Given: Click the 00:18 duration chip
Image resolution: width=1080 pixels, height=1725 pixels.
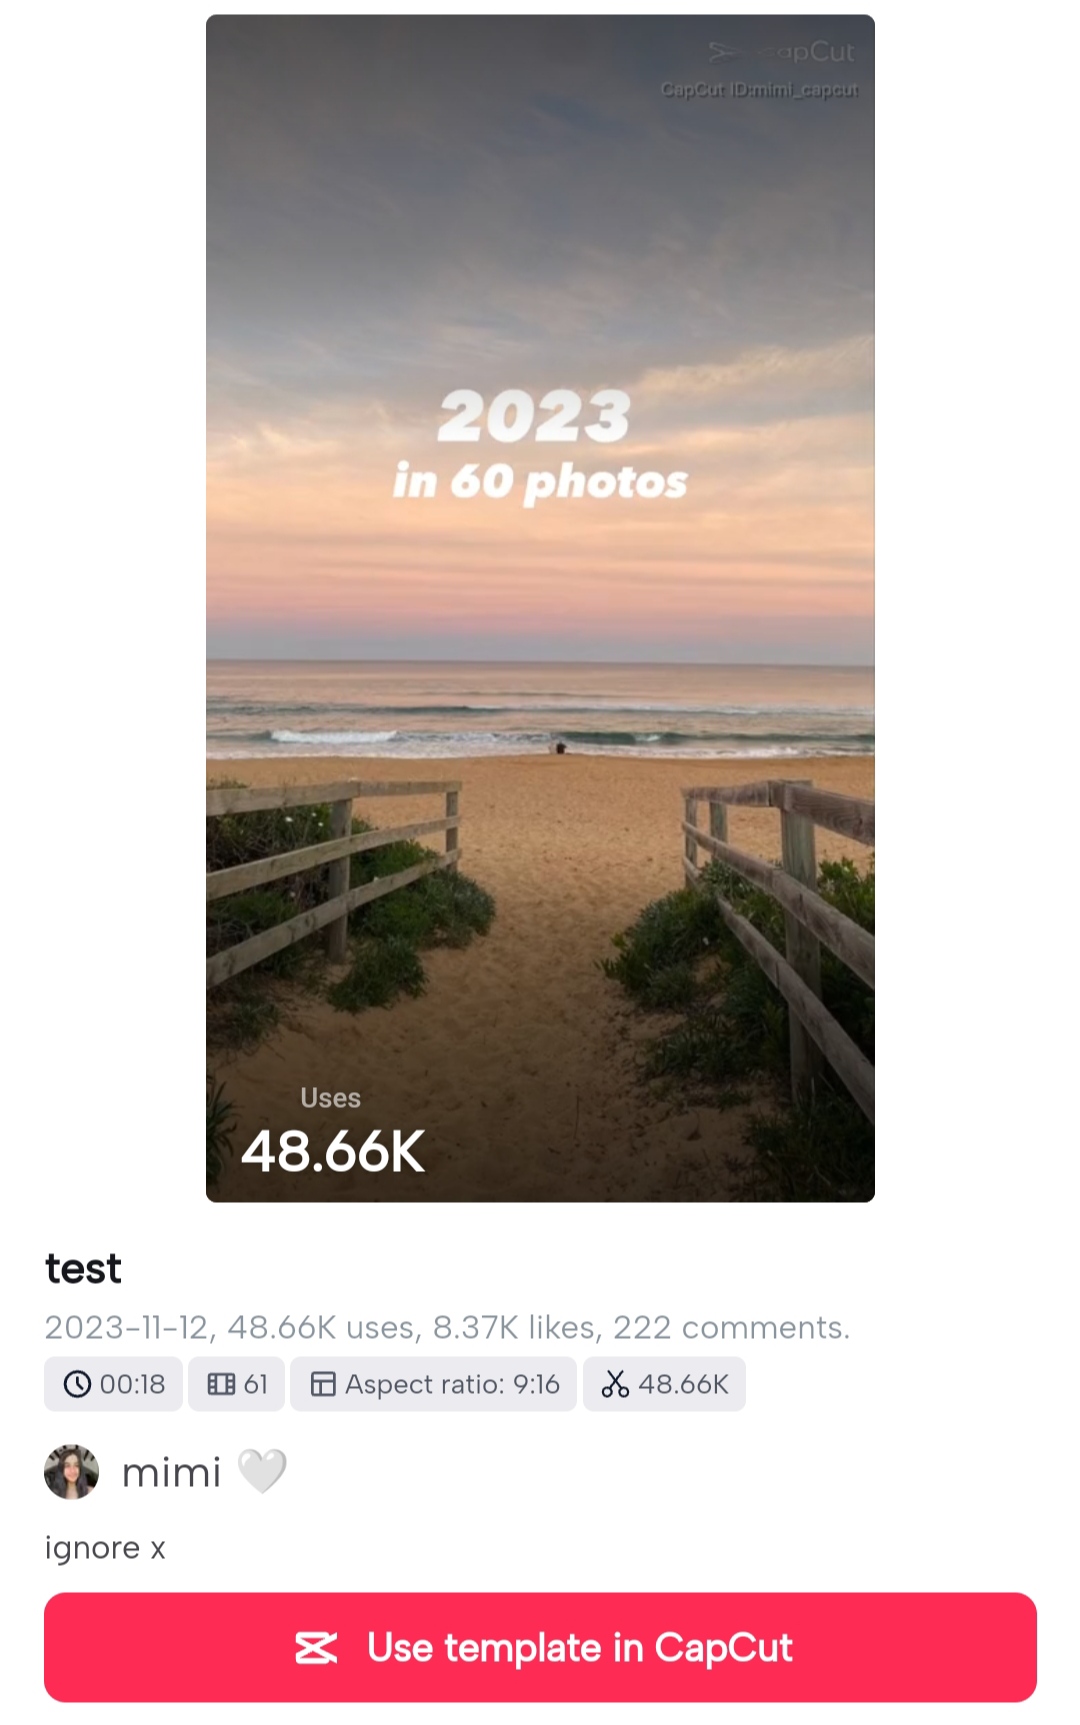Looking at the screenshot, I should [x=112, y=1384].
